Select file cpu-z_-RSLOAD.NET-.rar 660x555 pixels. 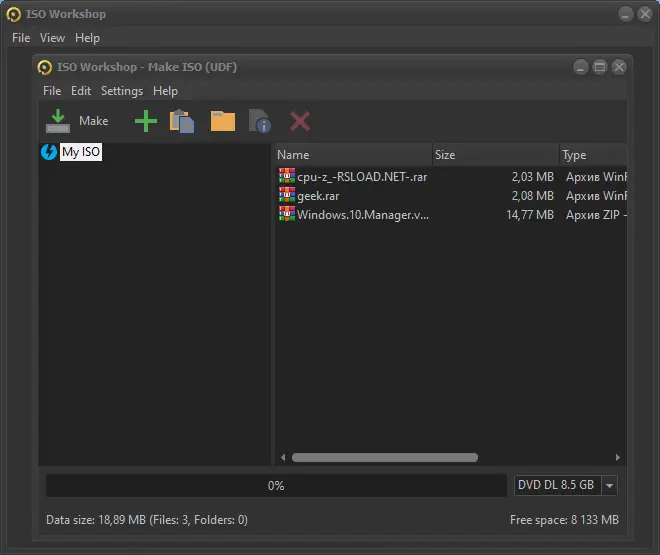pos(362,177)
